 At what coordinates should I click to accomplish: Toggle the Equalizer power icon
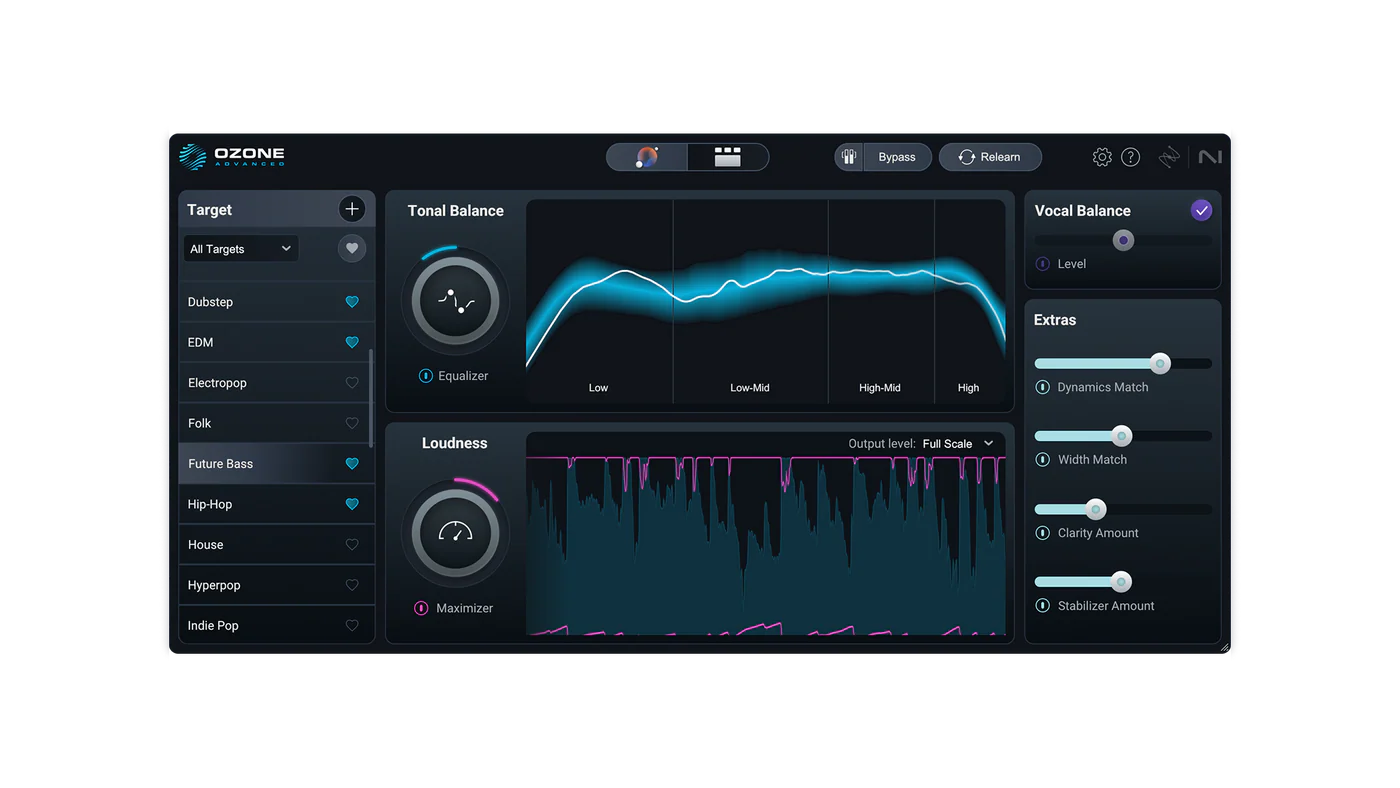pyautogui.click(x=425, y=376)
